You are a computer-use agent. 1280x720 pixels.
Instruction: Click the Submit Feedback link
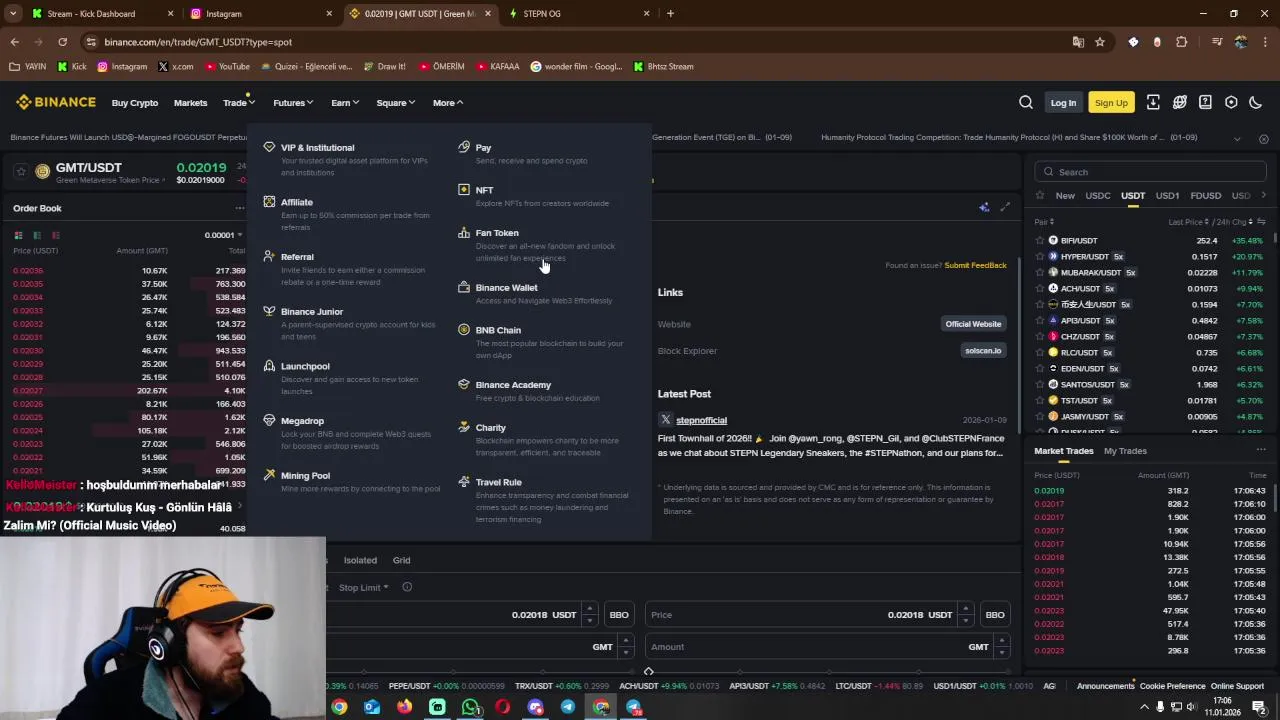975,265
